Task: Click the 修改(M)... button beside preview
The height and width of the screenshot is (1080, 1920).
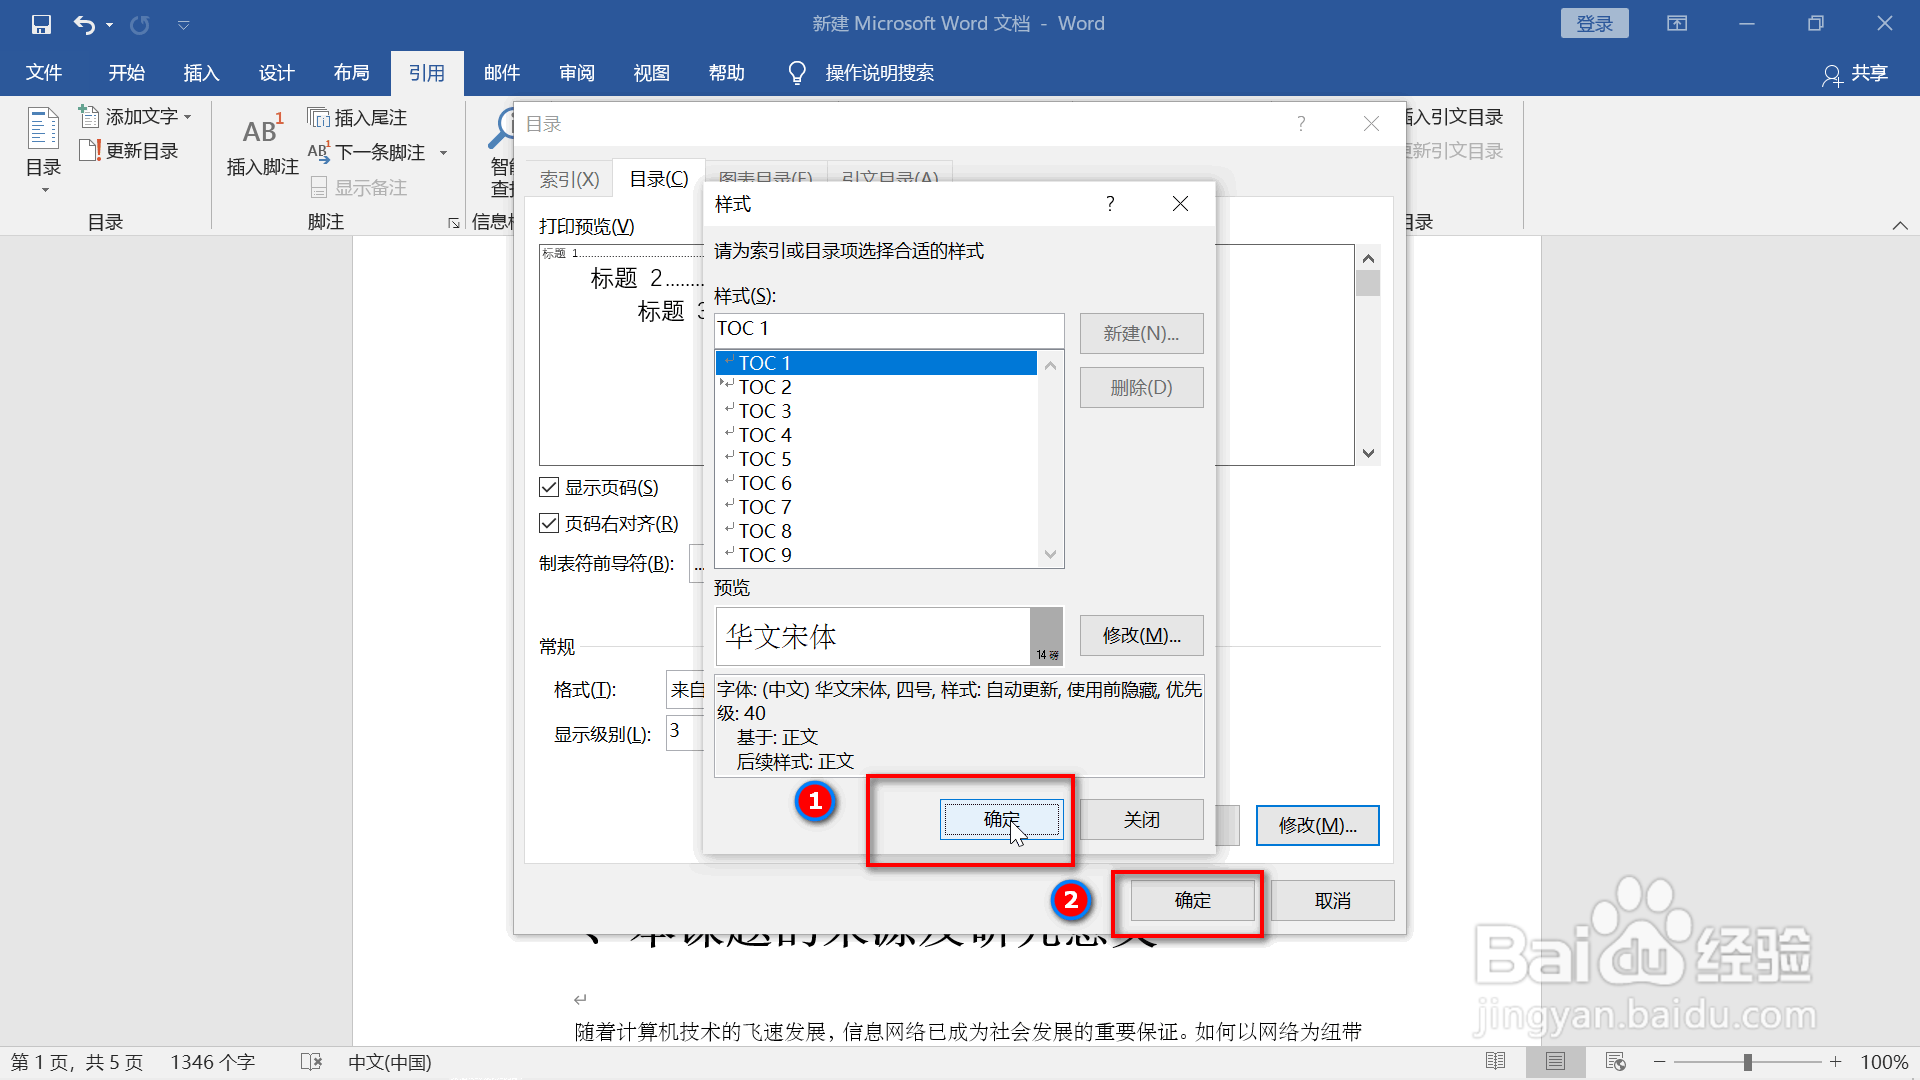Action: click(x=1141, y=635)
